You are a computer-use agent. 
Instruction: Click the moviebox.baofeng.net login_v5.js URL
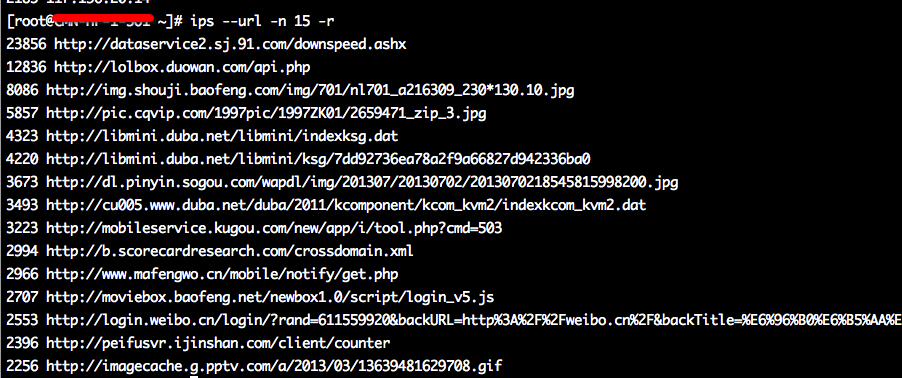[x=270, y=298]
